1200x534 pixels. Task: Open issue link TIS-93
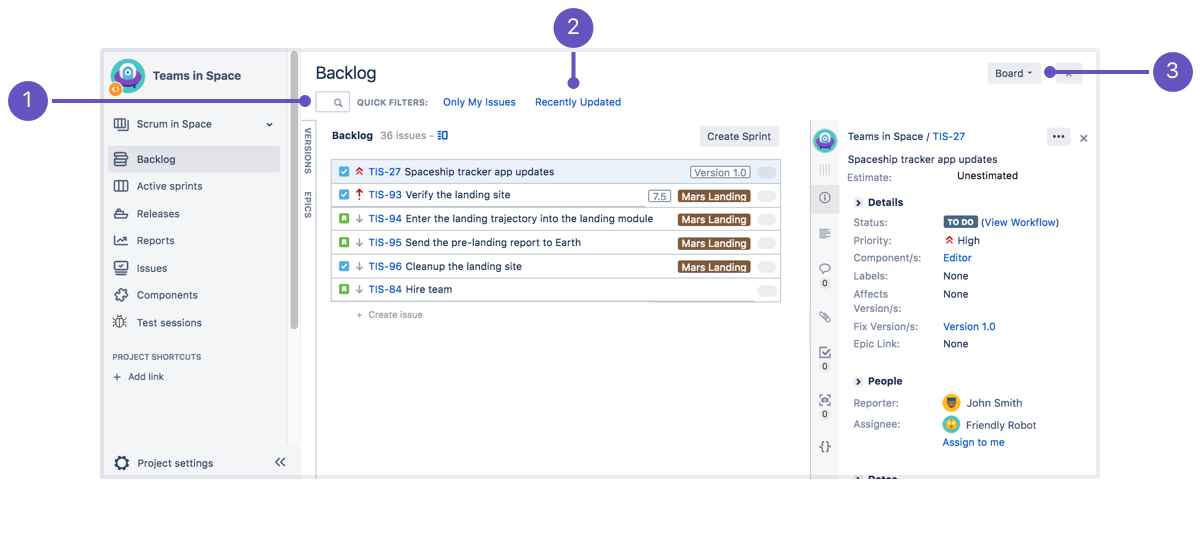(x=385, y=195)
